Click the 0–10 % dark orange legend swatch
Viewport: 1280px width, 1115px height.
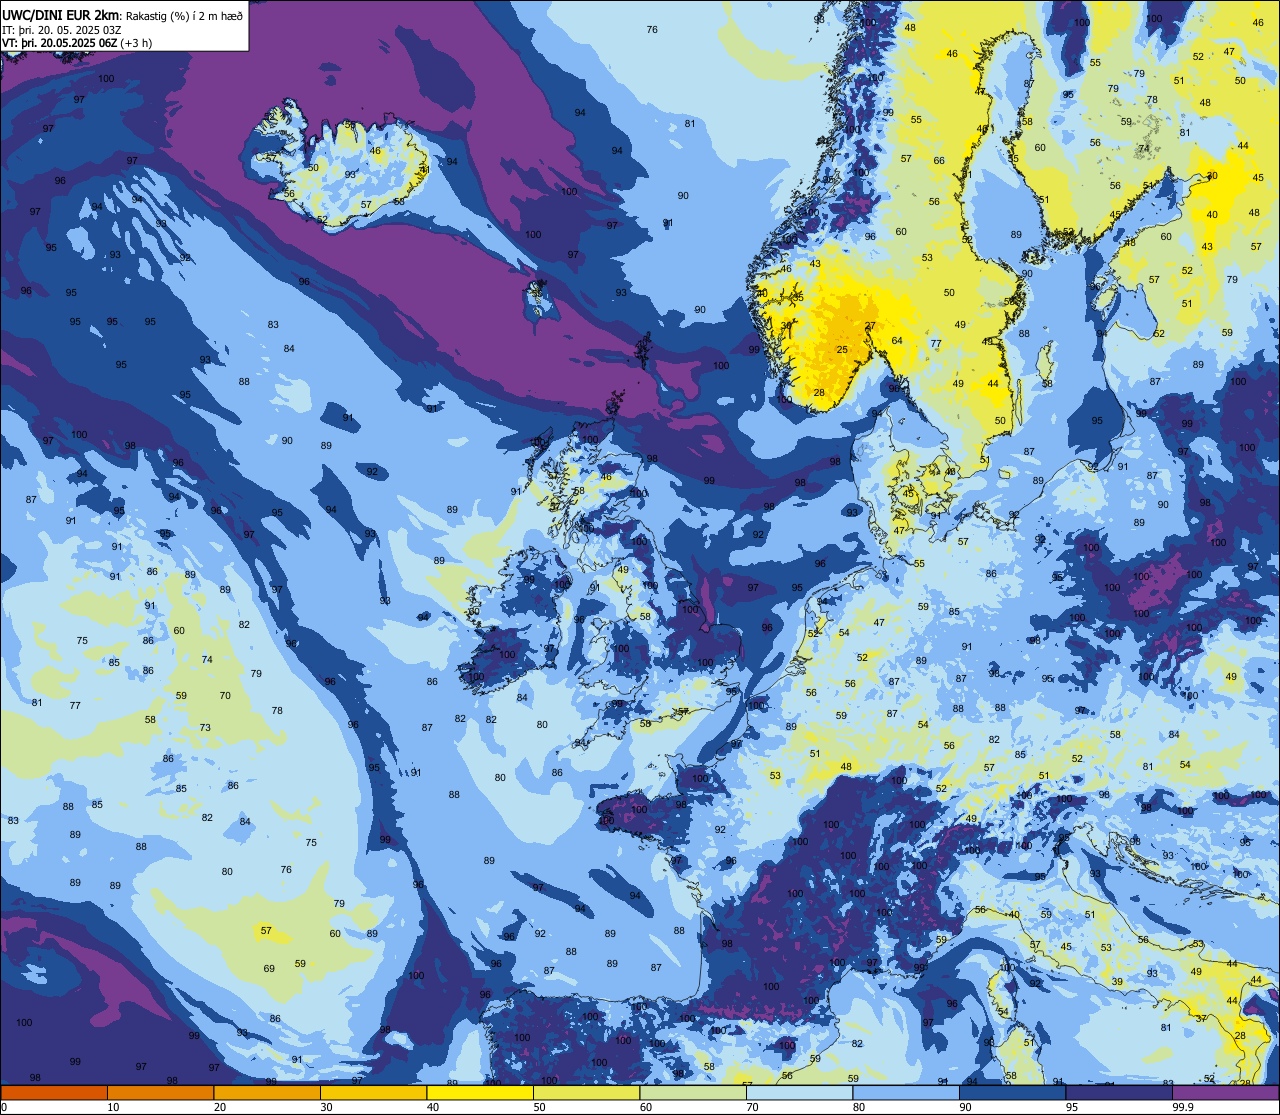pyautogui.click(x=54, y=1092)
